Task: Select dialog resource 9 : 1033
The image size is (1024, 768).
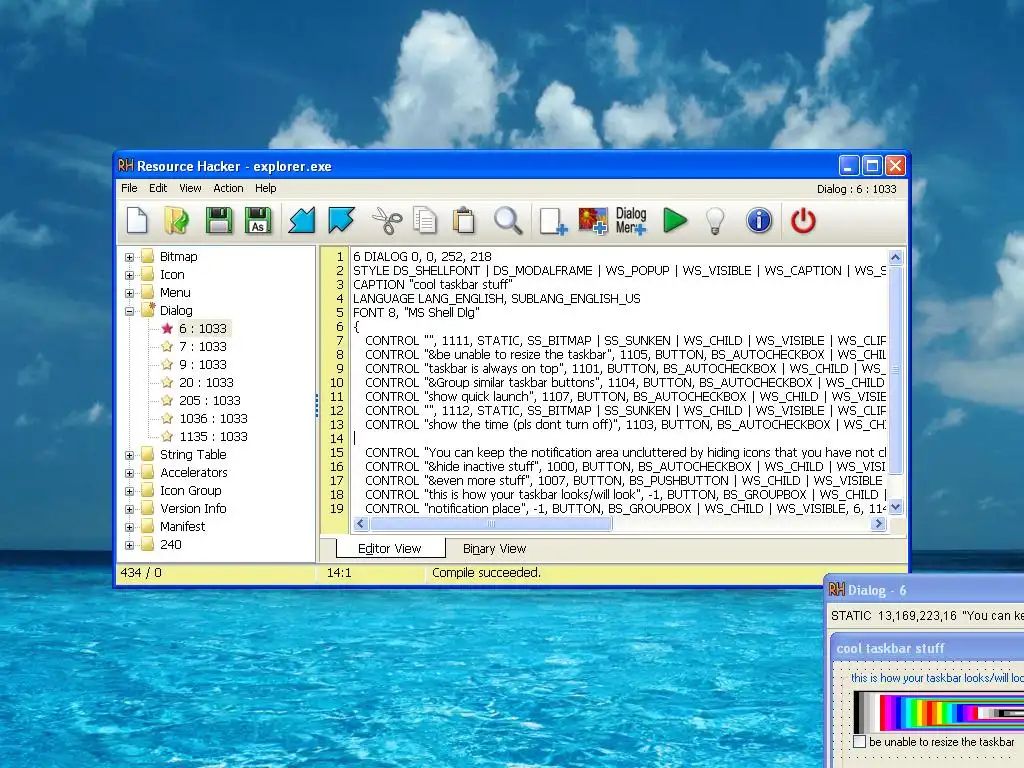Action: coord(202,364)
